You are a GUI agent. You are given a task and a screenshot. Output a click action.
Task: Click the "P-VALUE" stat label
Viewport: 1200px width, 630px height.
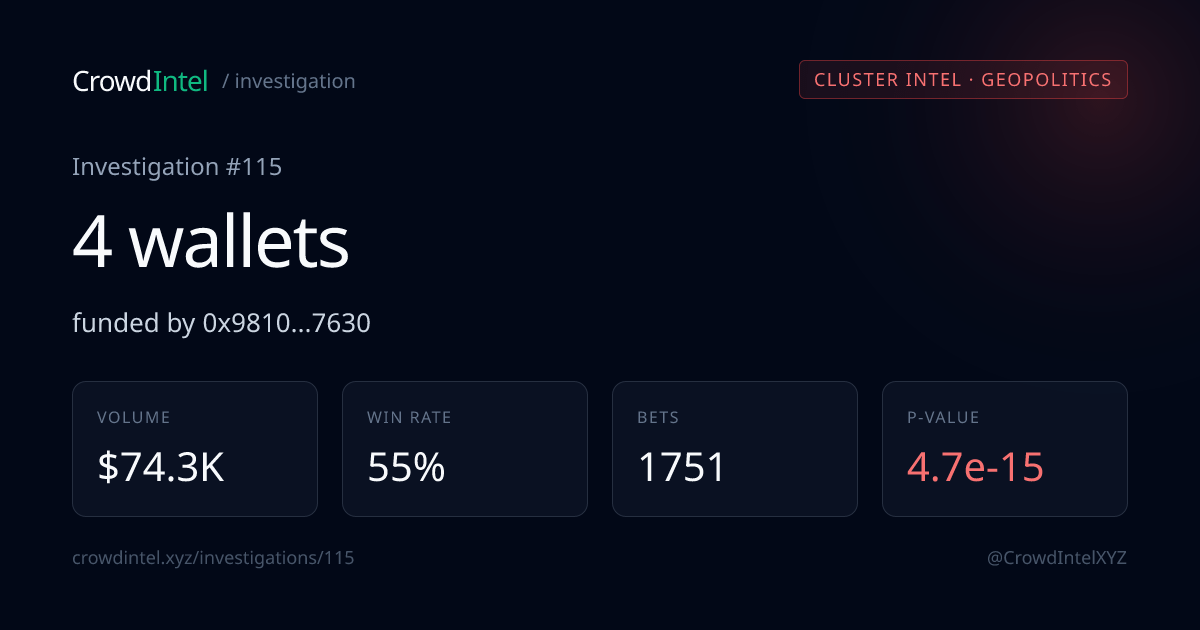(x=943, y=417)
